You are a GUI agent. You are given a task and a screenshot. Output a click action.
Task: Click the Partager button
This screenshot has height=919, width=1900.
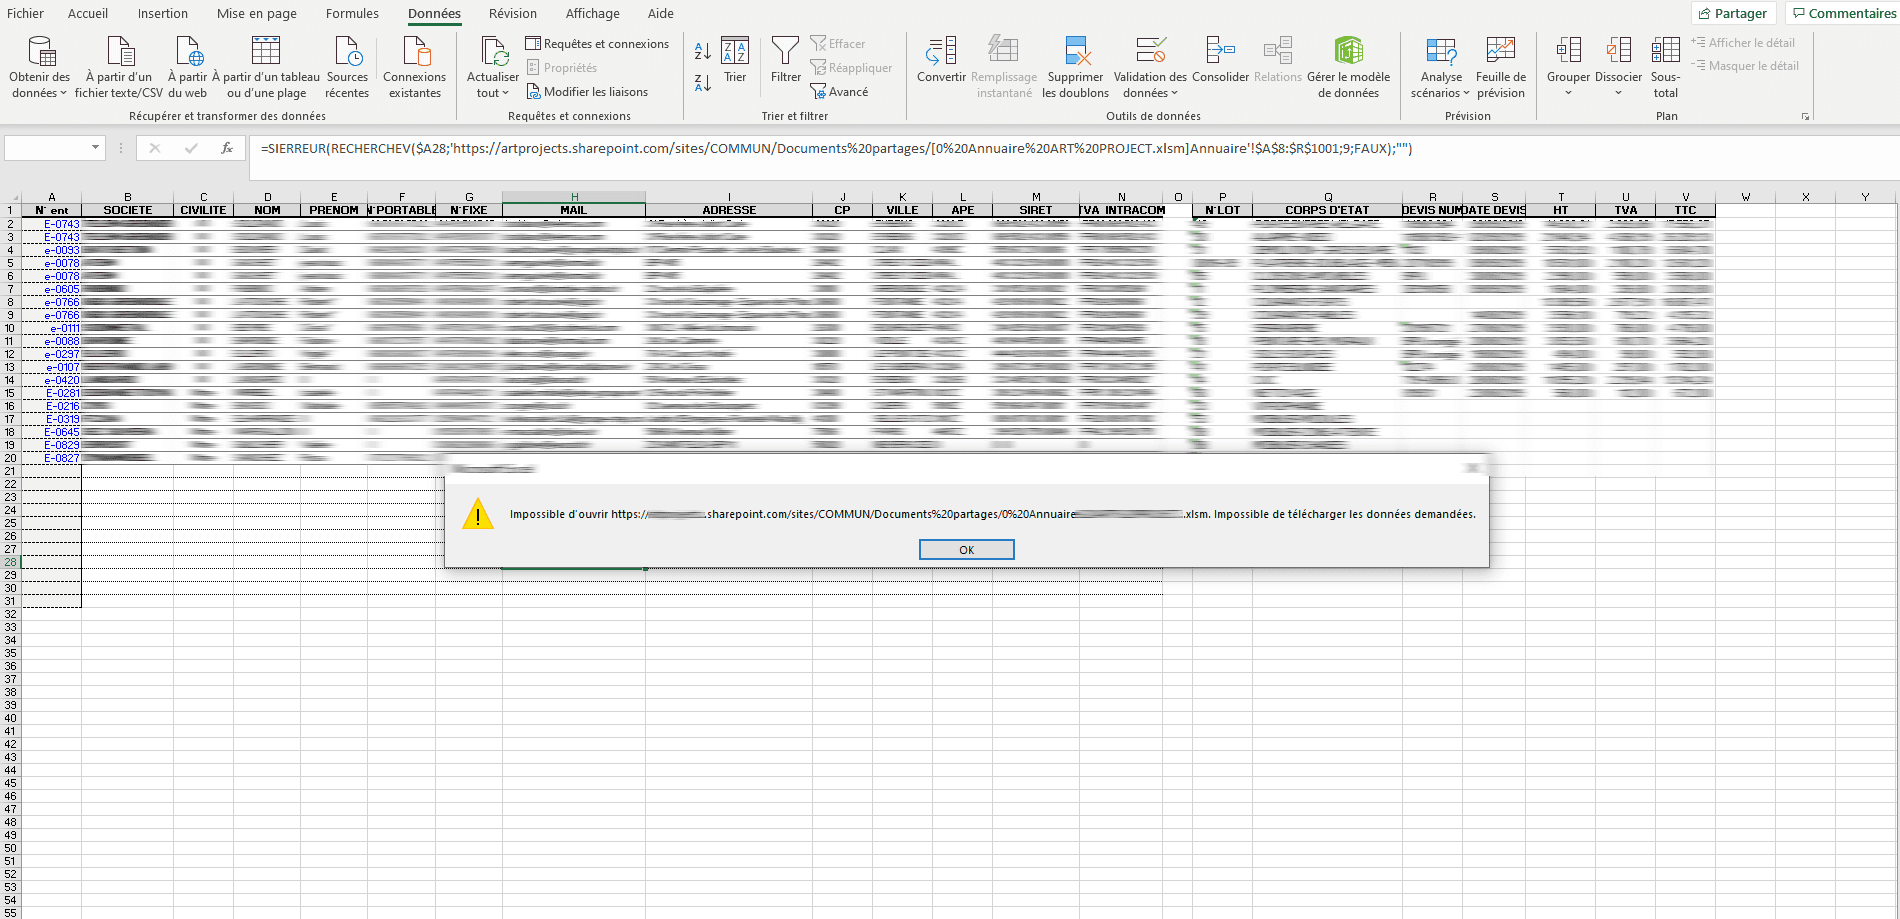pyautogui.click(x=1733, y=14)
